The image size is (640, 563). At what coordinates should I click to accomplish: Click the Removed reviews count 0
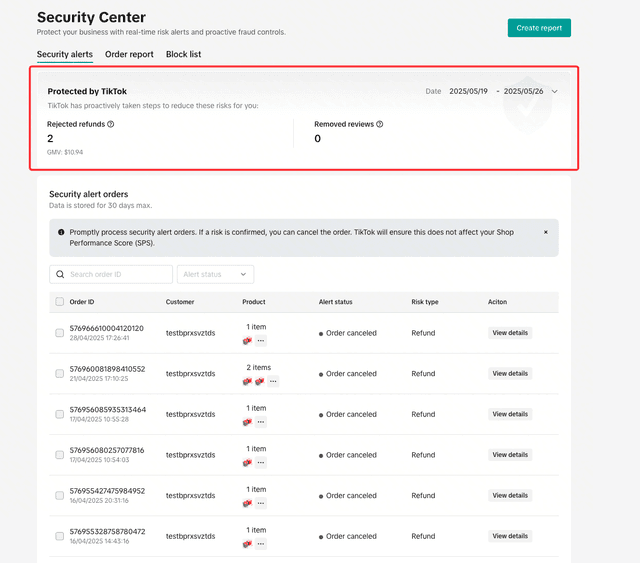tap(318, 139)
